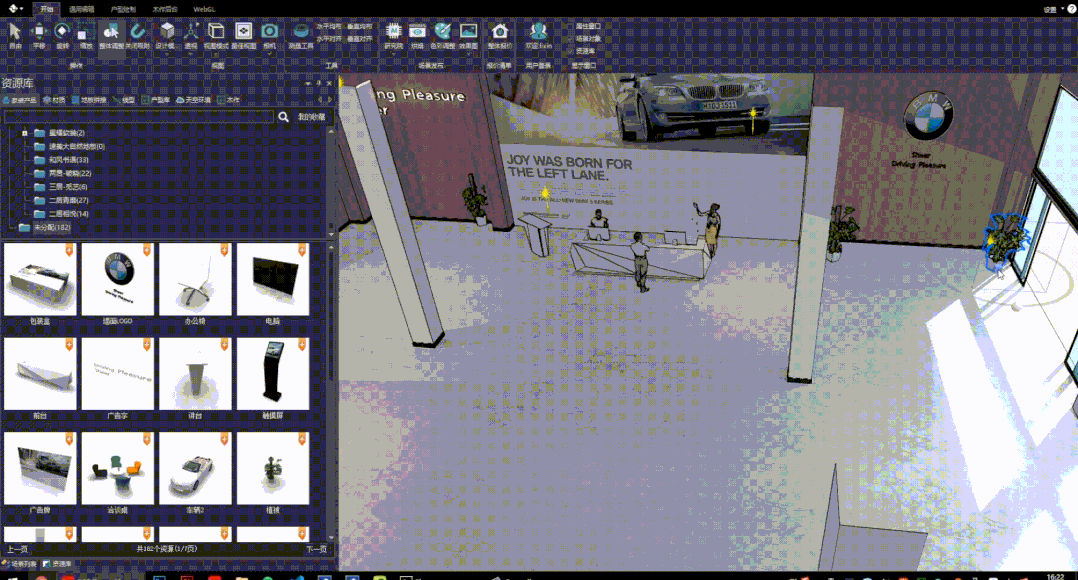Activate the scale tool in ribbon
This screenshot has width=1078, height=580.
pos(86,32)
